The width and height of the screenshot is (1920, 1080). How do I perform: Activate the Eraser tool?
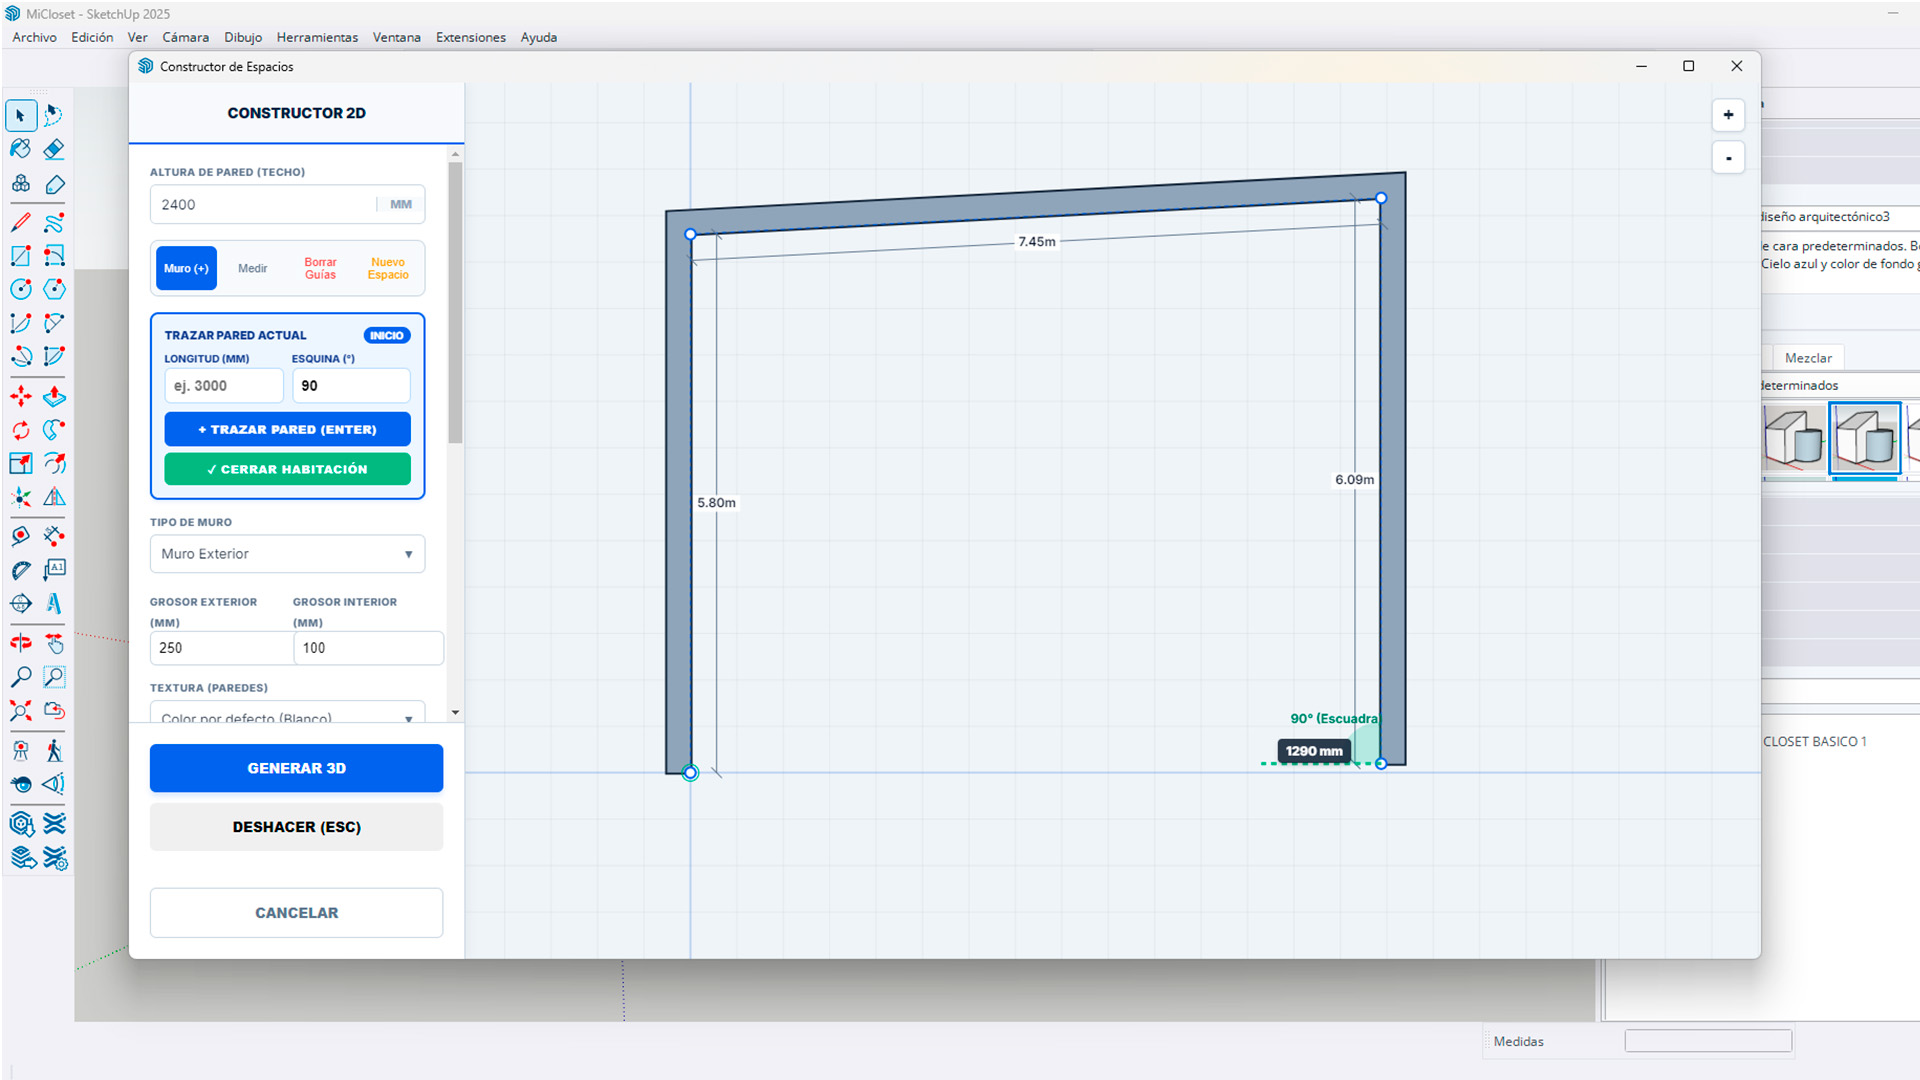(x=54, y=149)
